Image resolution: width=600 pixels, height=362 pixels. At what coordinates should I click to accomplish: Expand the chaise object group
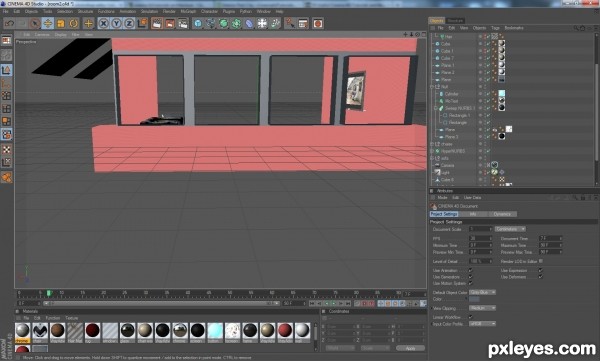432,144
